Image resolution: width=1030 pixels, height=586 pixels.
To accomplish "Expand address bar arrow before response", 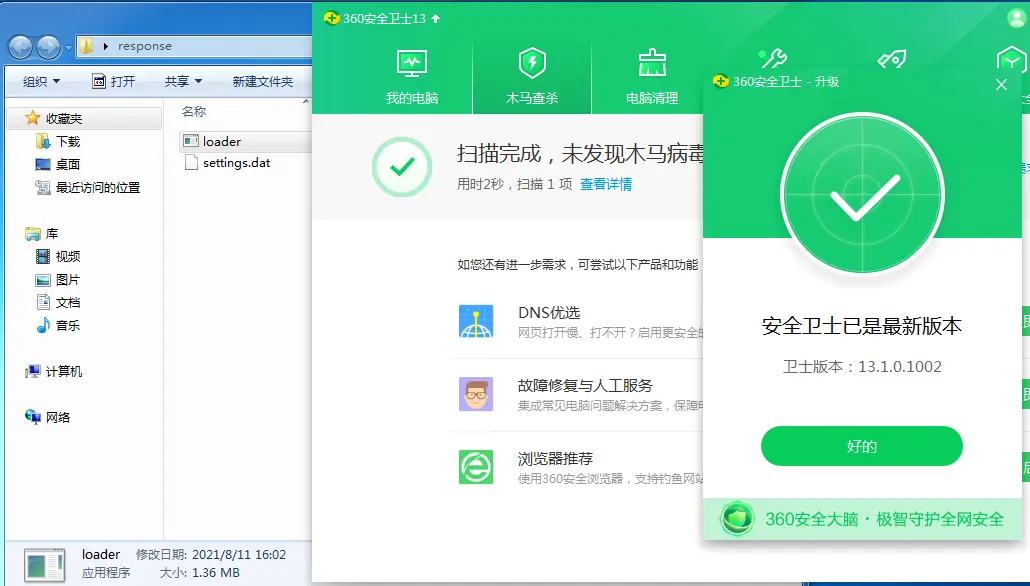I will pos(105,47).
